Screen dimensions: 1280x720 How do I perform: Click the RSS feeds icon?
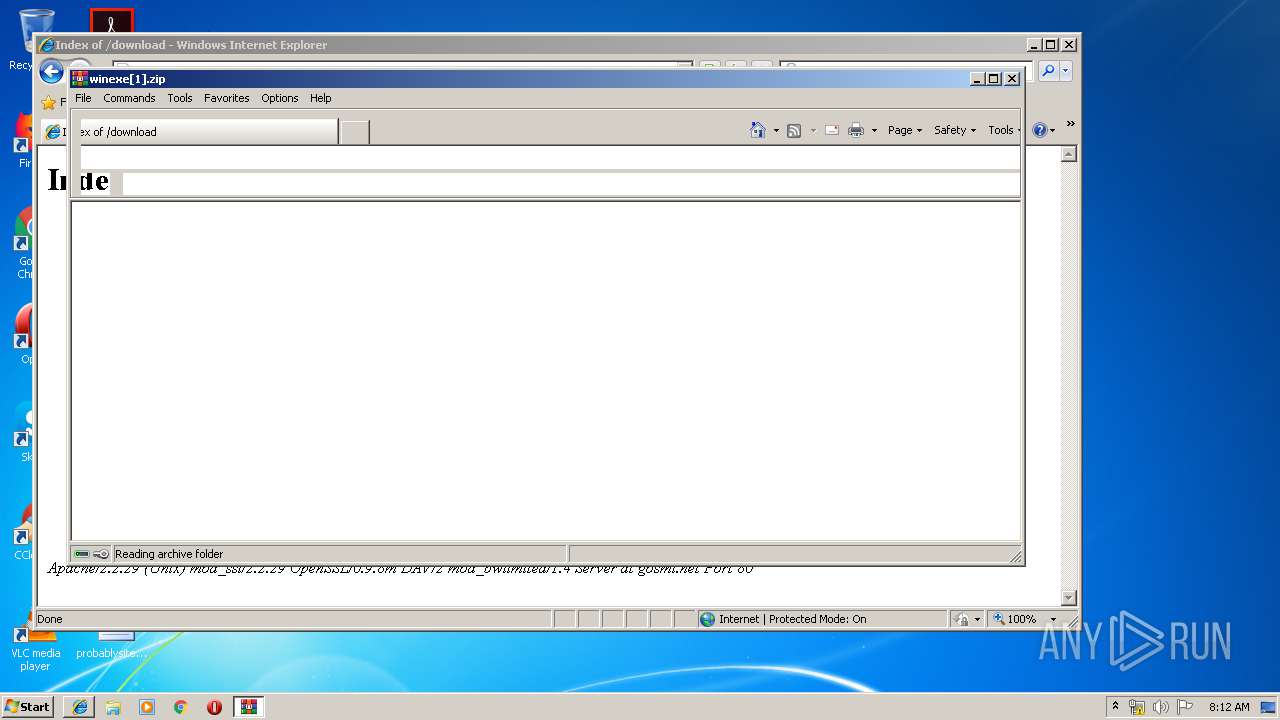tap(794, 130)
